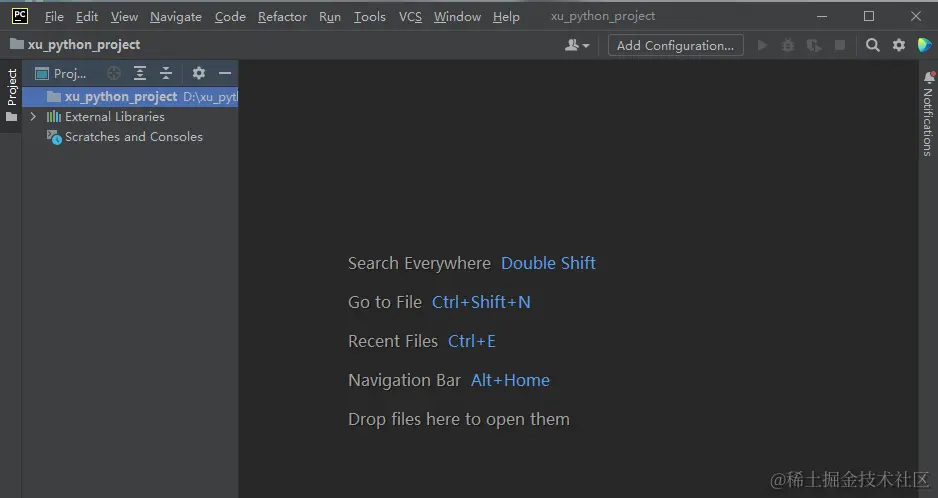
Task: Click the Select Opened File target icon
Action: (x=114, y=74)
